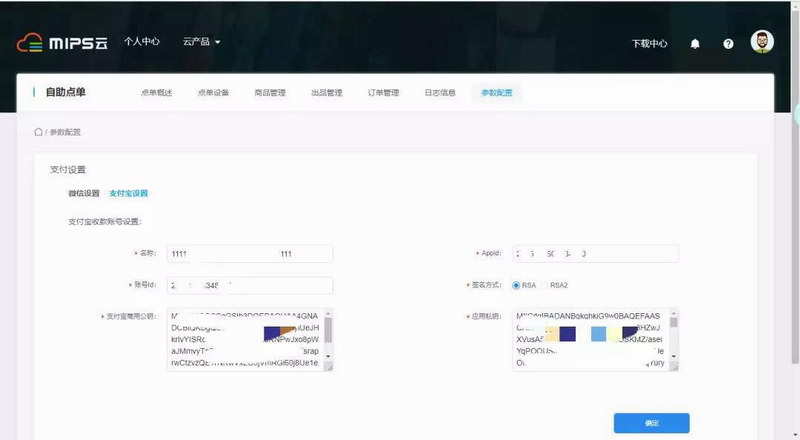Screen dimensions: 800x440
Task: Click the home icon in breadcrumb
Action: click(x=38, y=132)
